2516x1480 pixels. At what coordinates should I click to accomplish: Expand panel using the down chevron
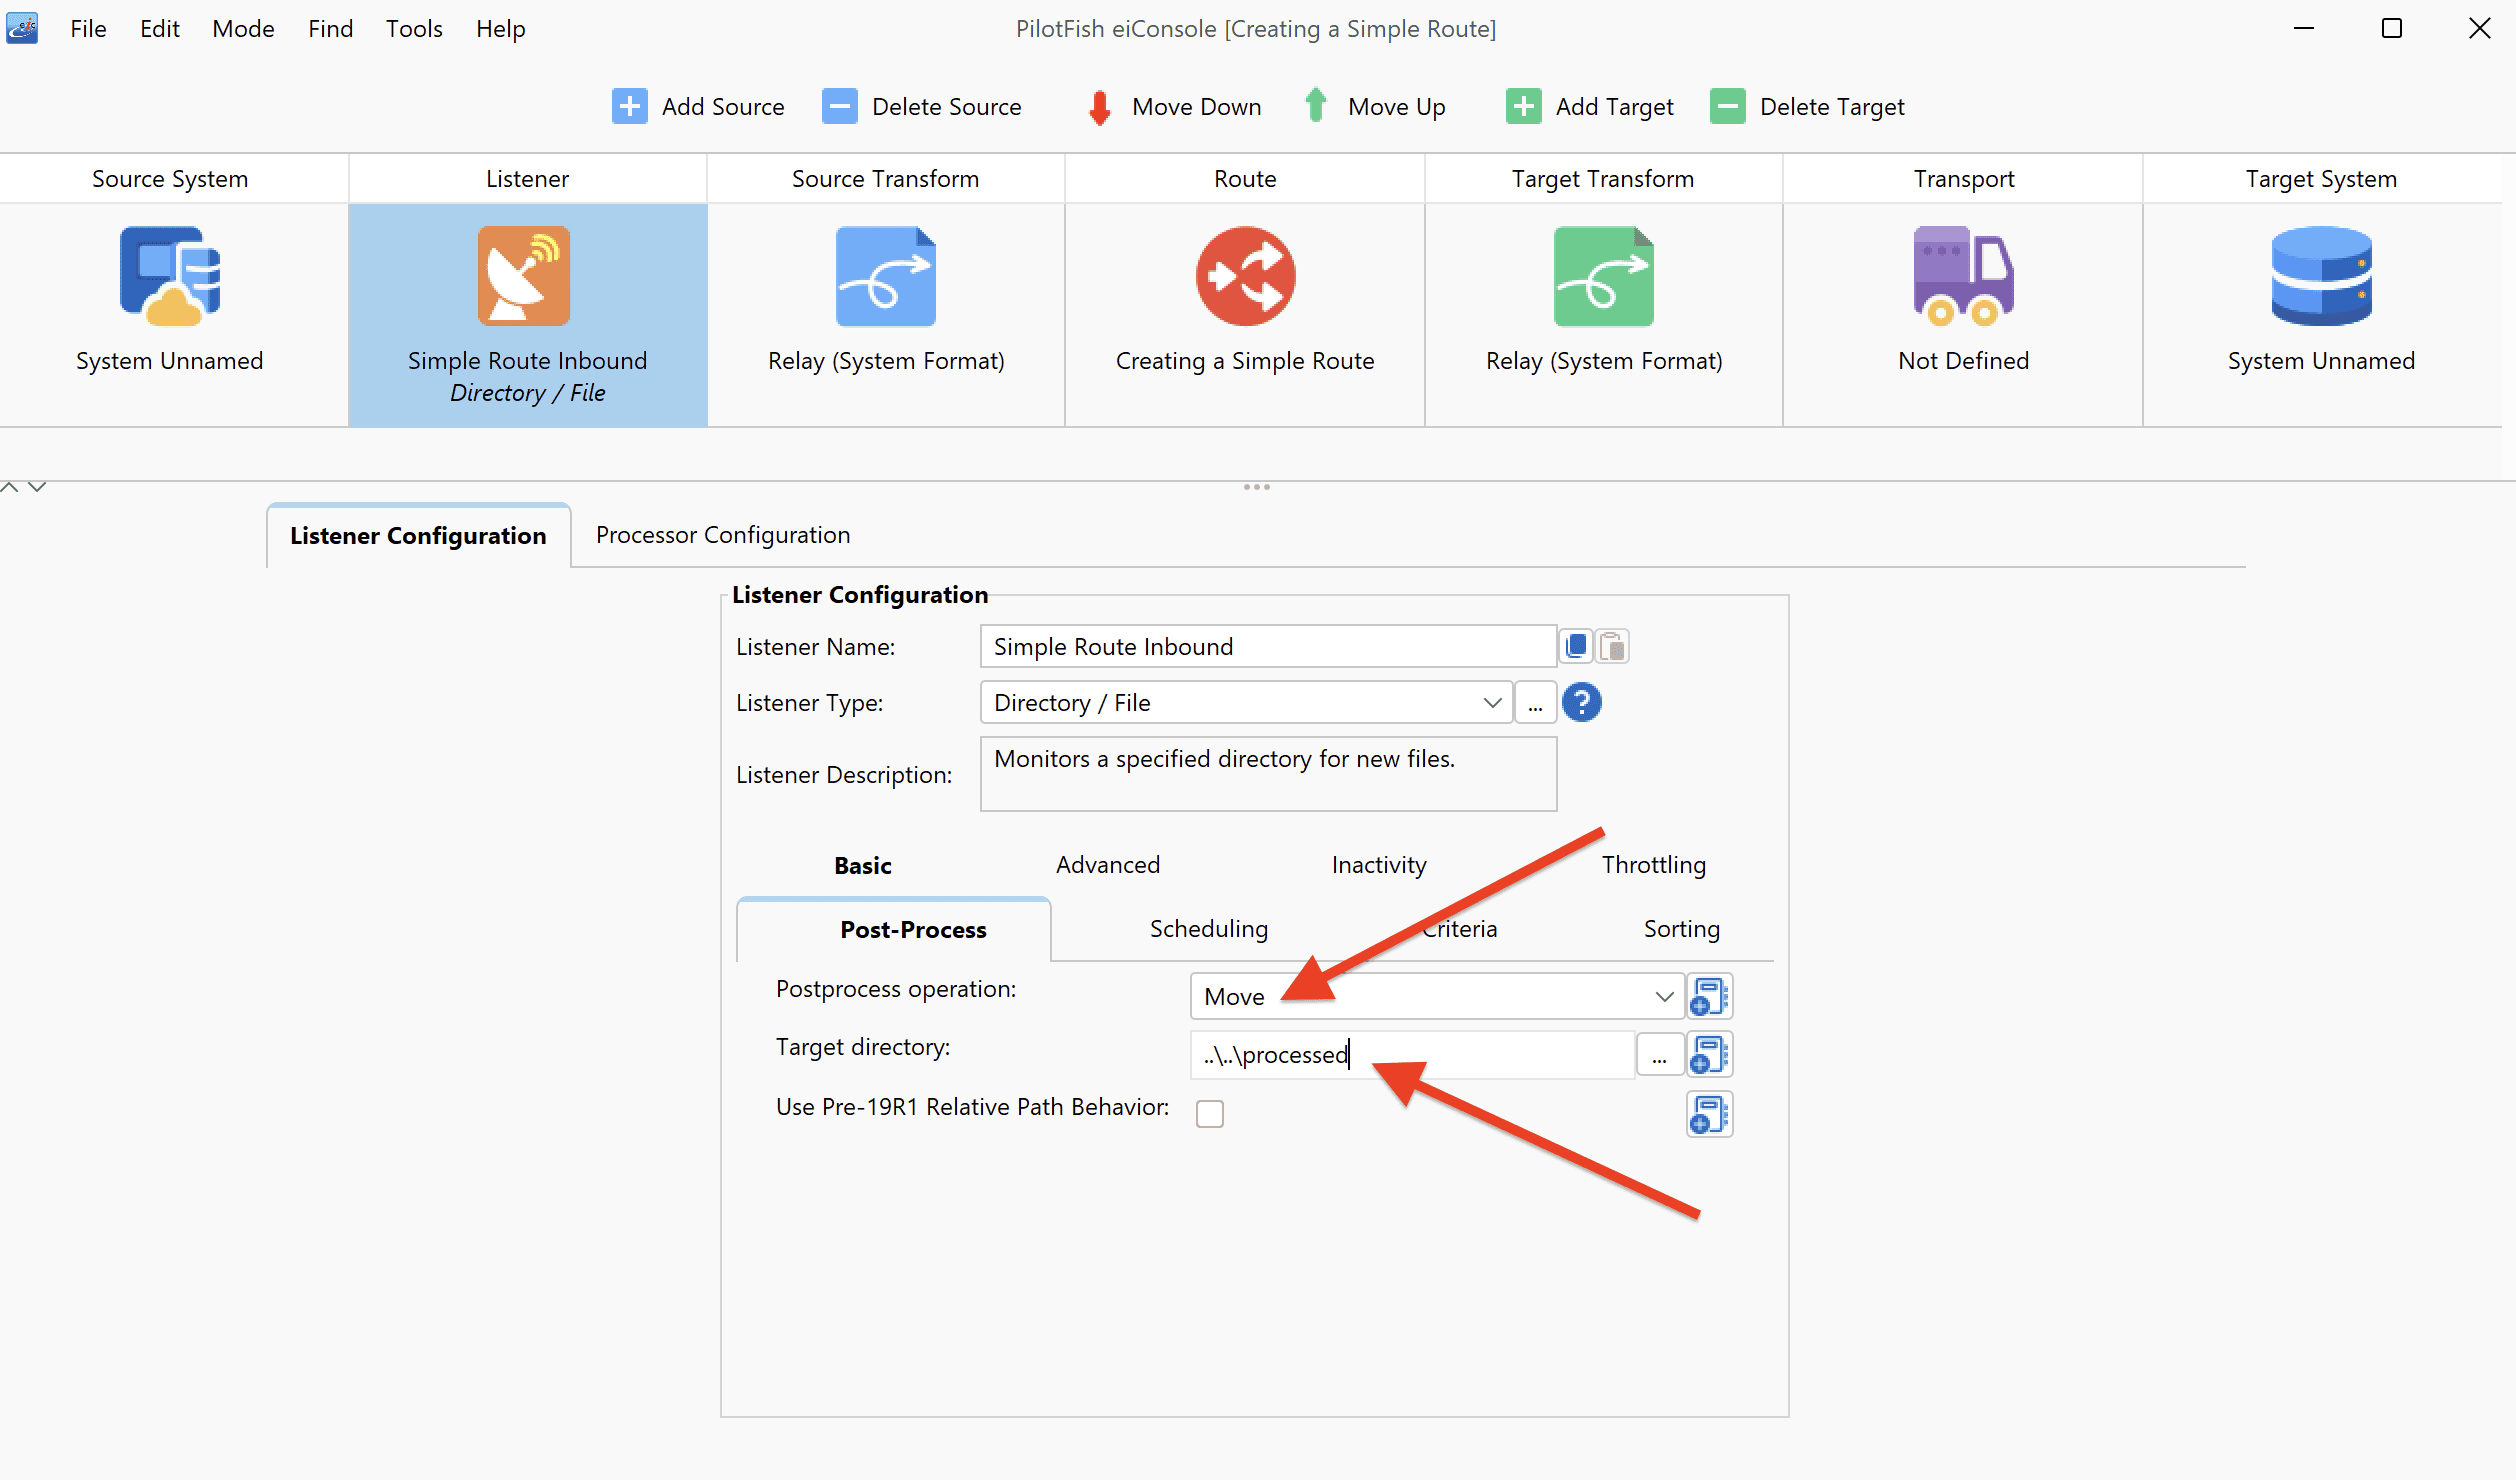point(37,487)
